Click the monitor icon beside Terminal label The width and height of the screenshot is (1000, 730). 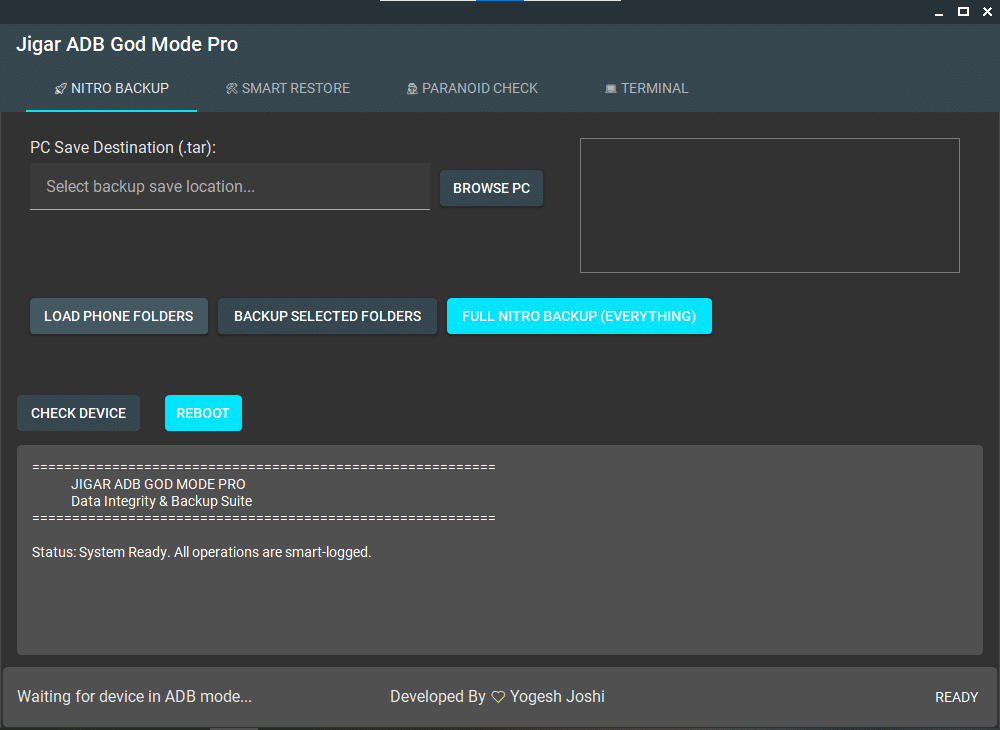click(x=610, y=88)
